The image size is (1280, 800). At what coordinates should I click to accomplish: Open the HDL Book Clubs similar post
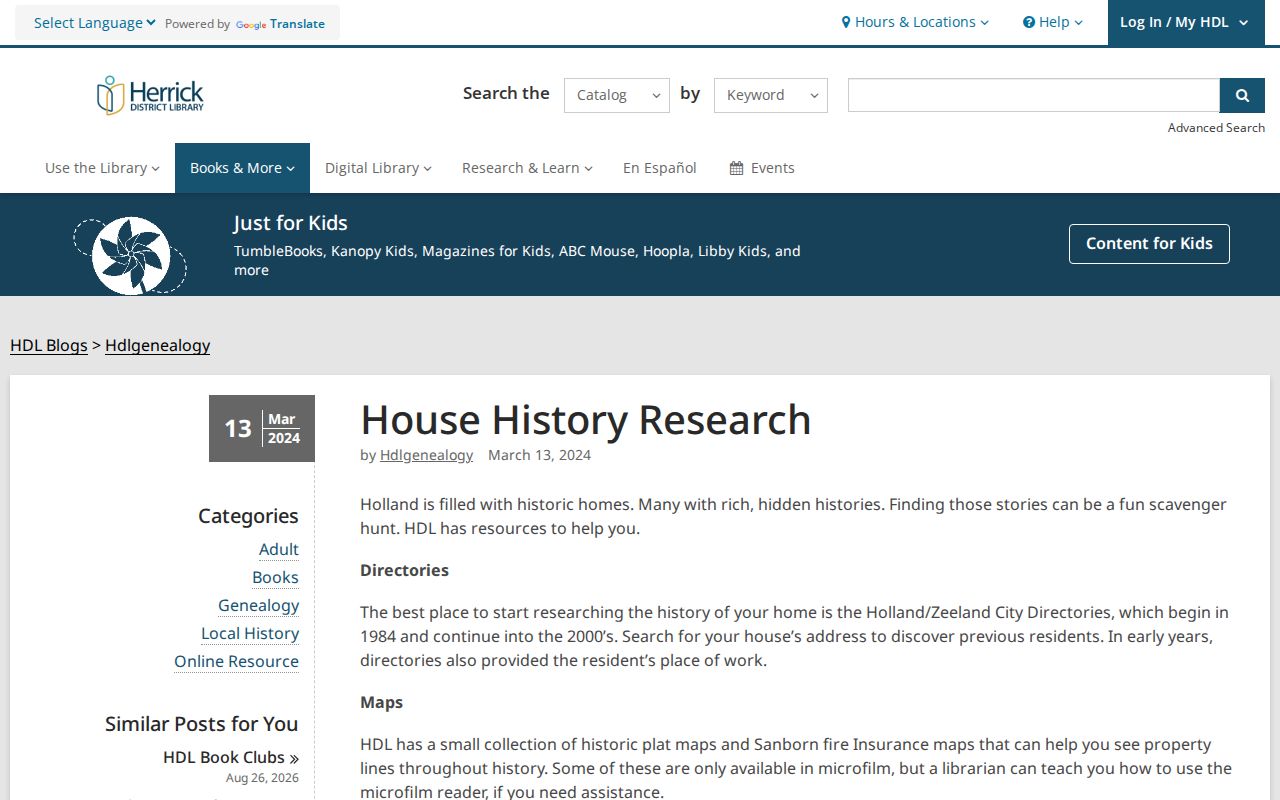click(x=231, y=757)
